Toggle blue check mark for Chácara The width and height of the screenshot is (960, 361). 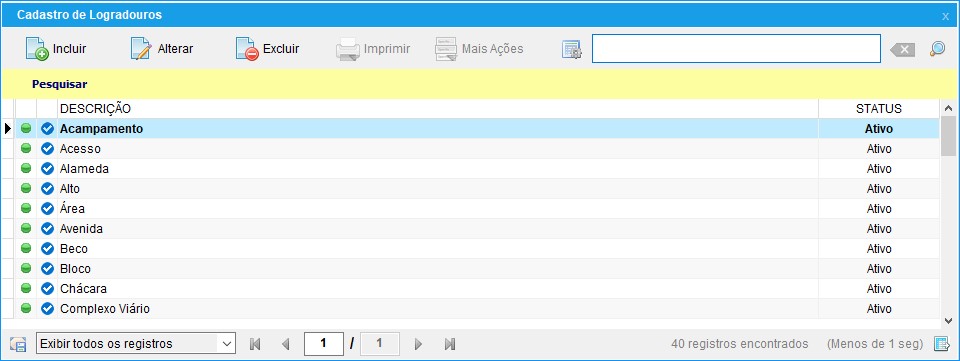(47, 289)
